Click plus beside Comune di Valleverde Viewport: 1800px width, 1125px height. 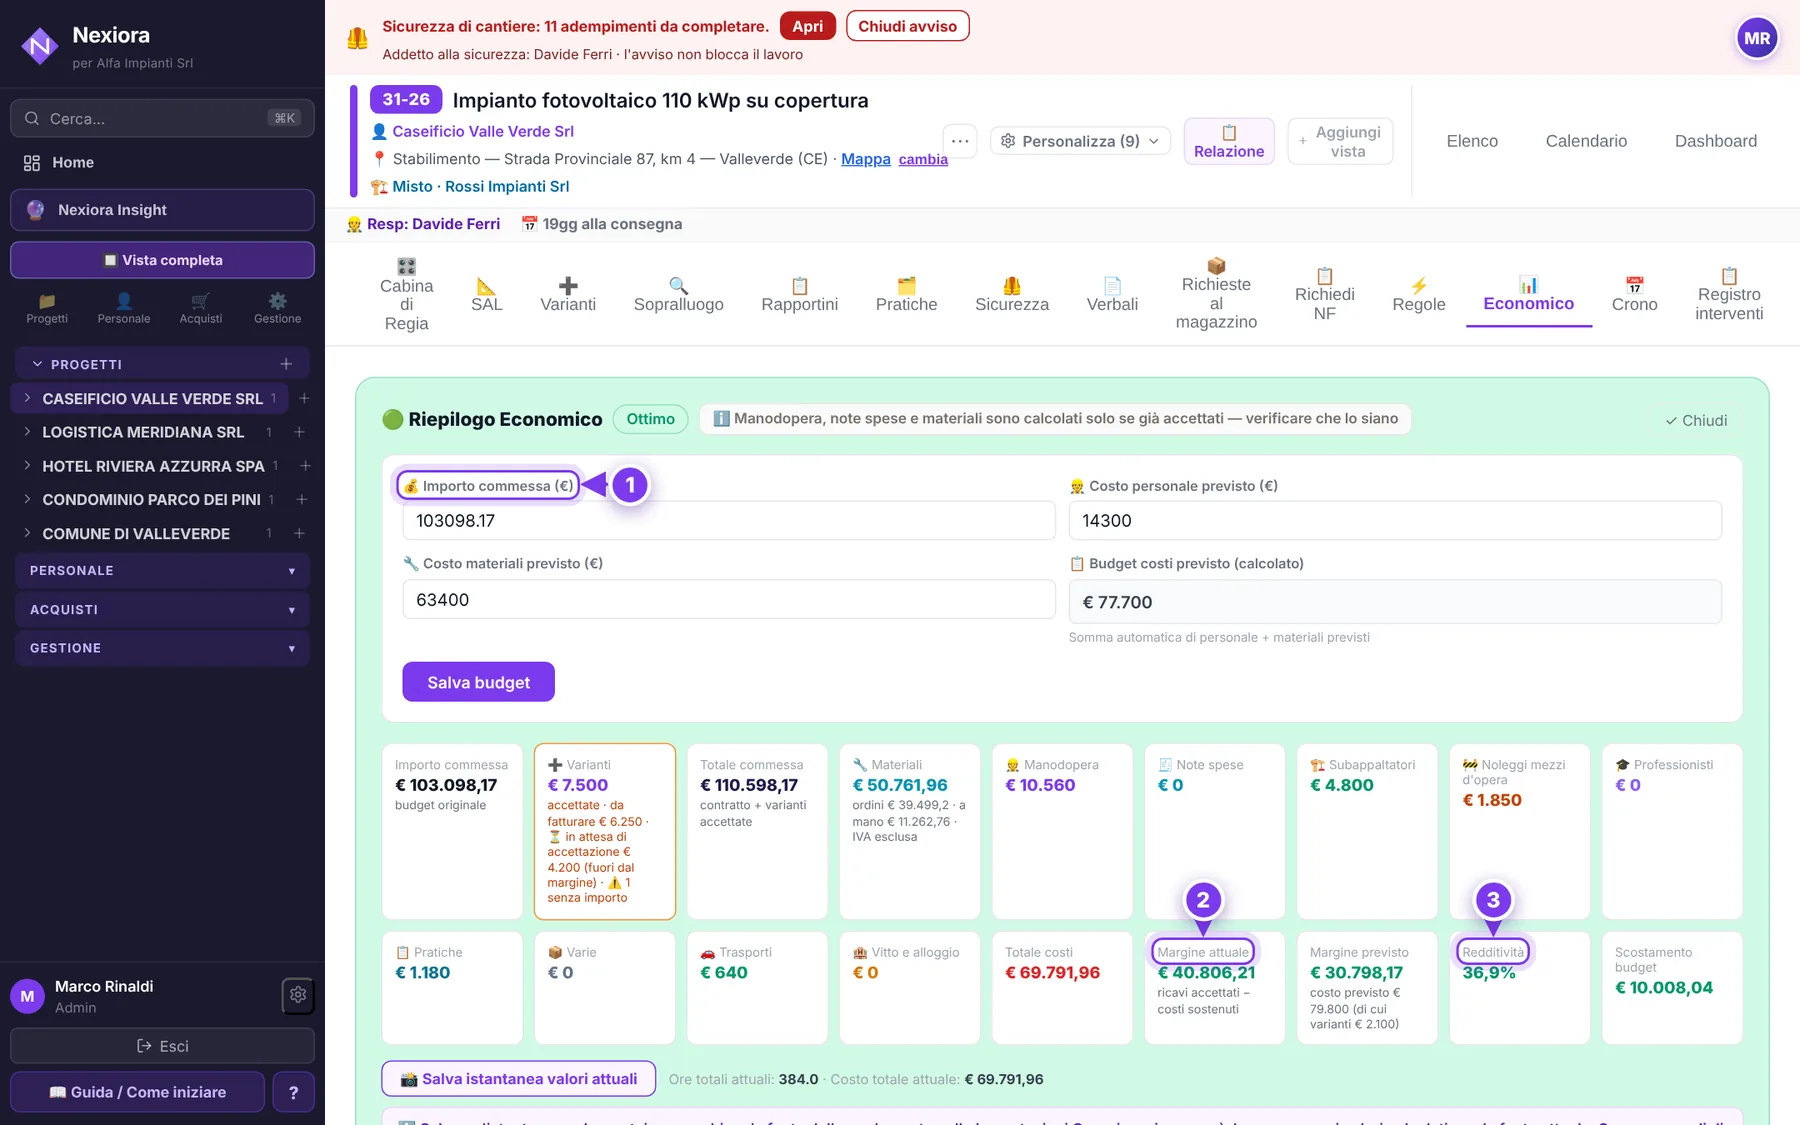pyautogui.click(x=299, y=533)
